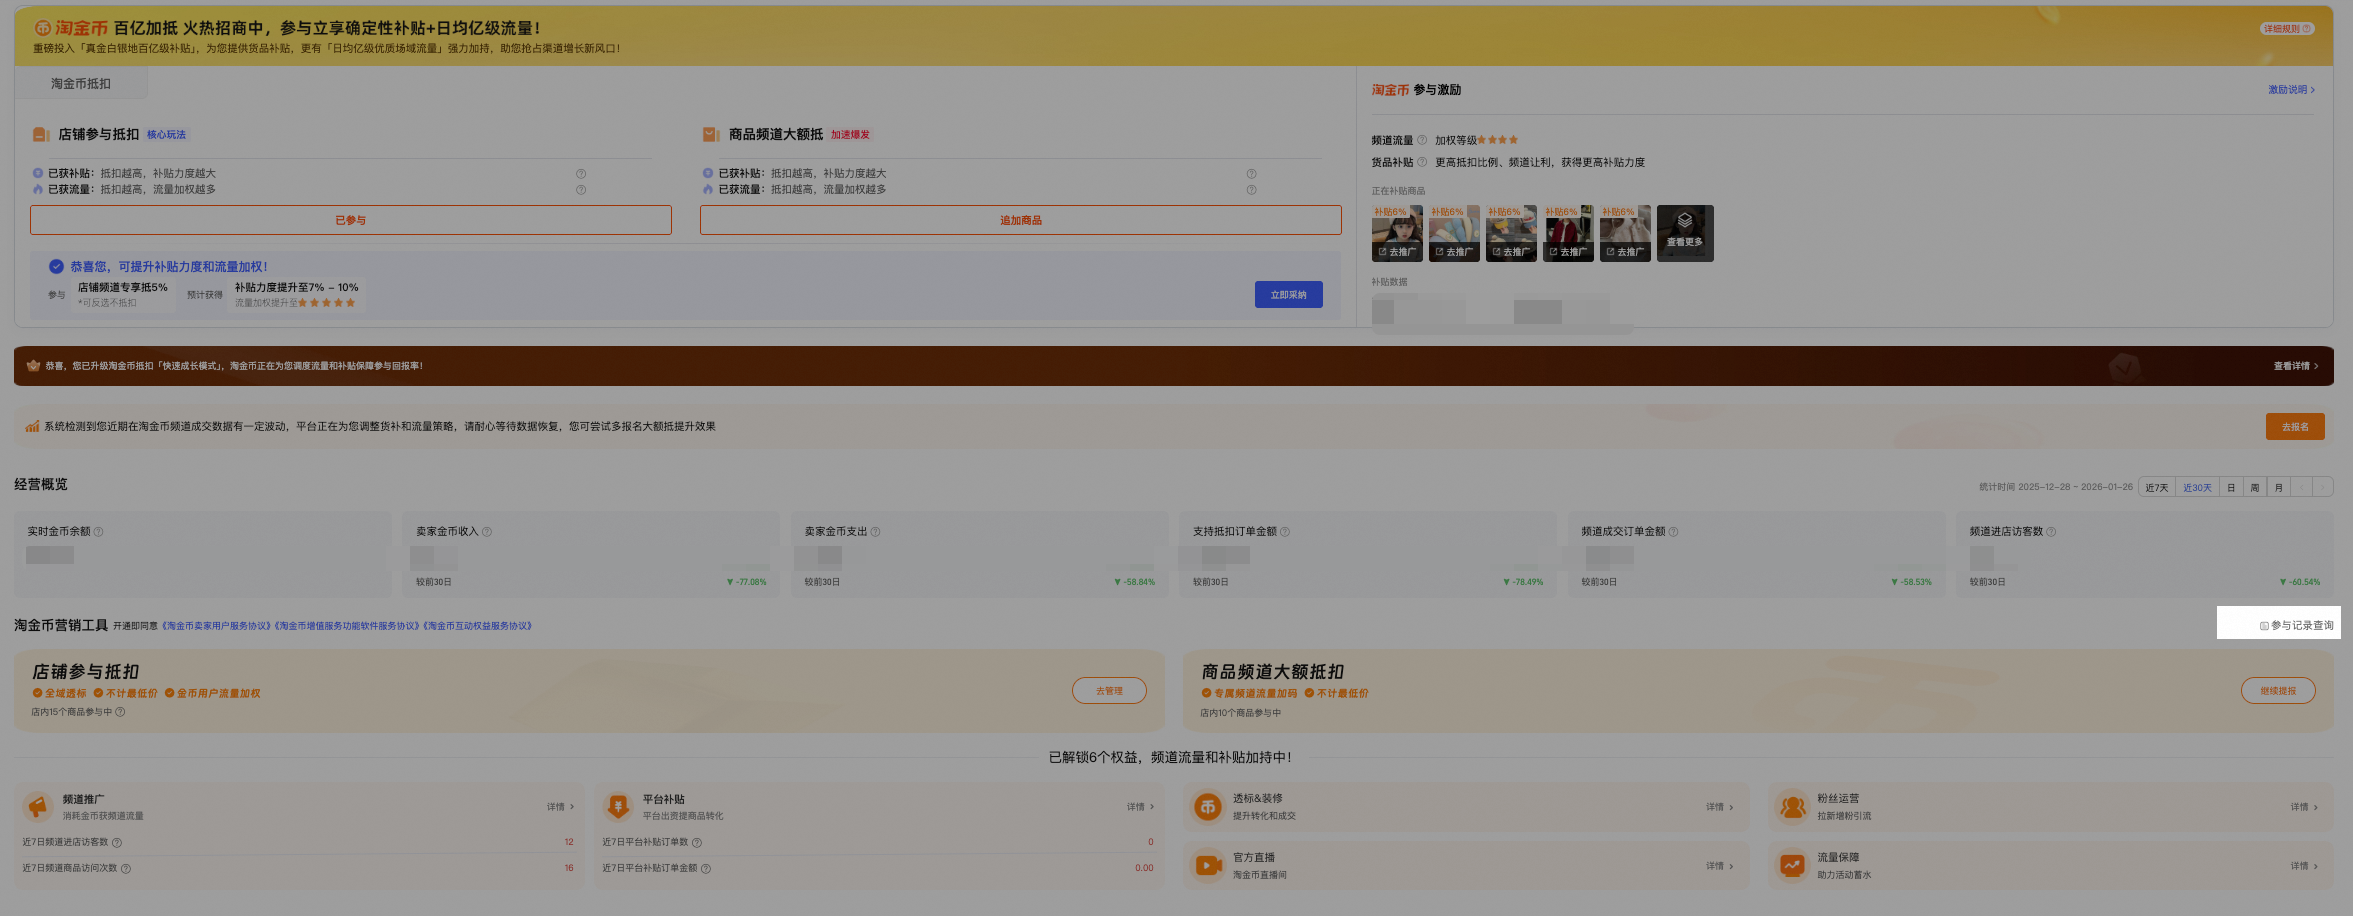Expand 详情 for 流量保障
The width and height of the screenshot is (2353, 916).
[2304, 866]
